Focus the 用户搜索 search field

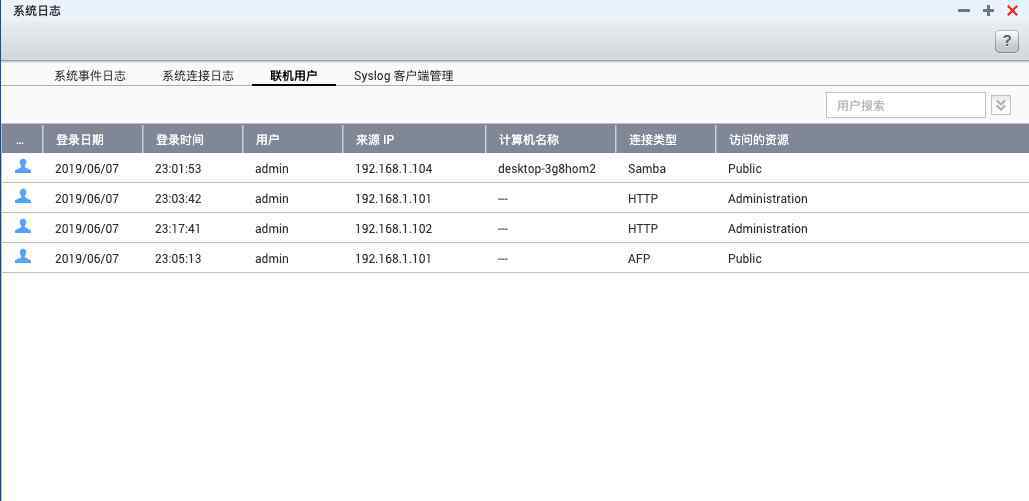tap(906, 105)
